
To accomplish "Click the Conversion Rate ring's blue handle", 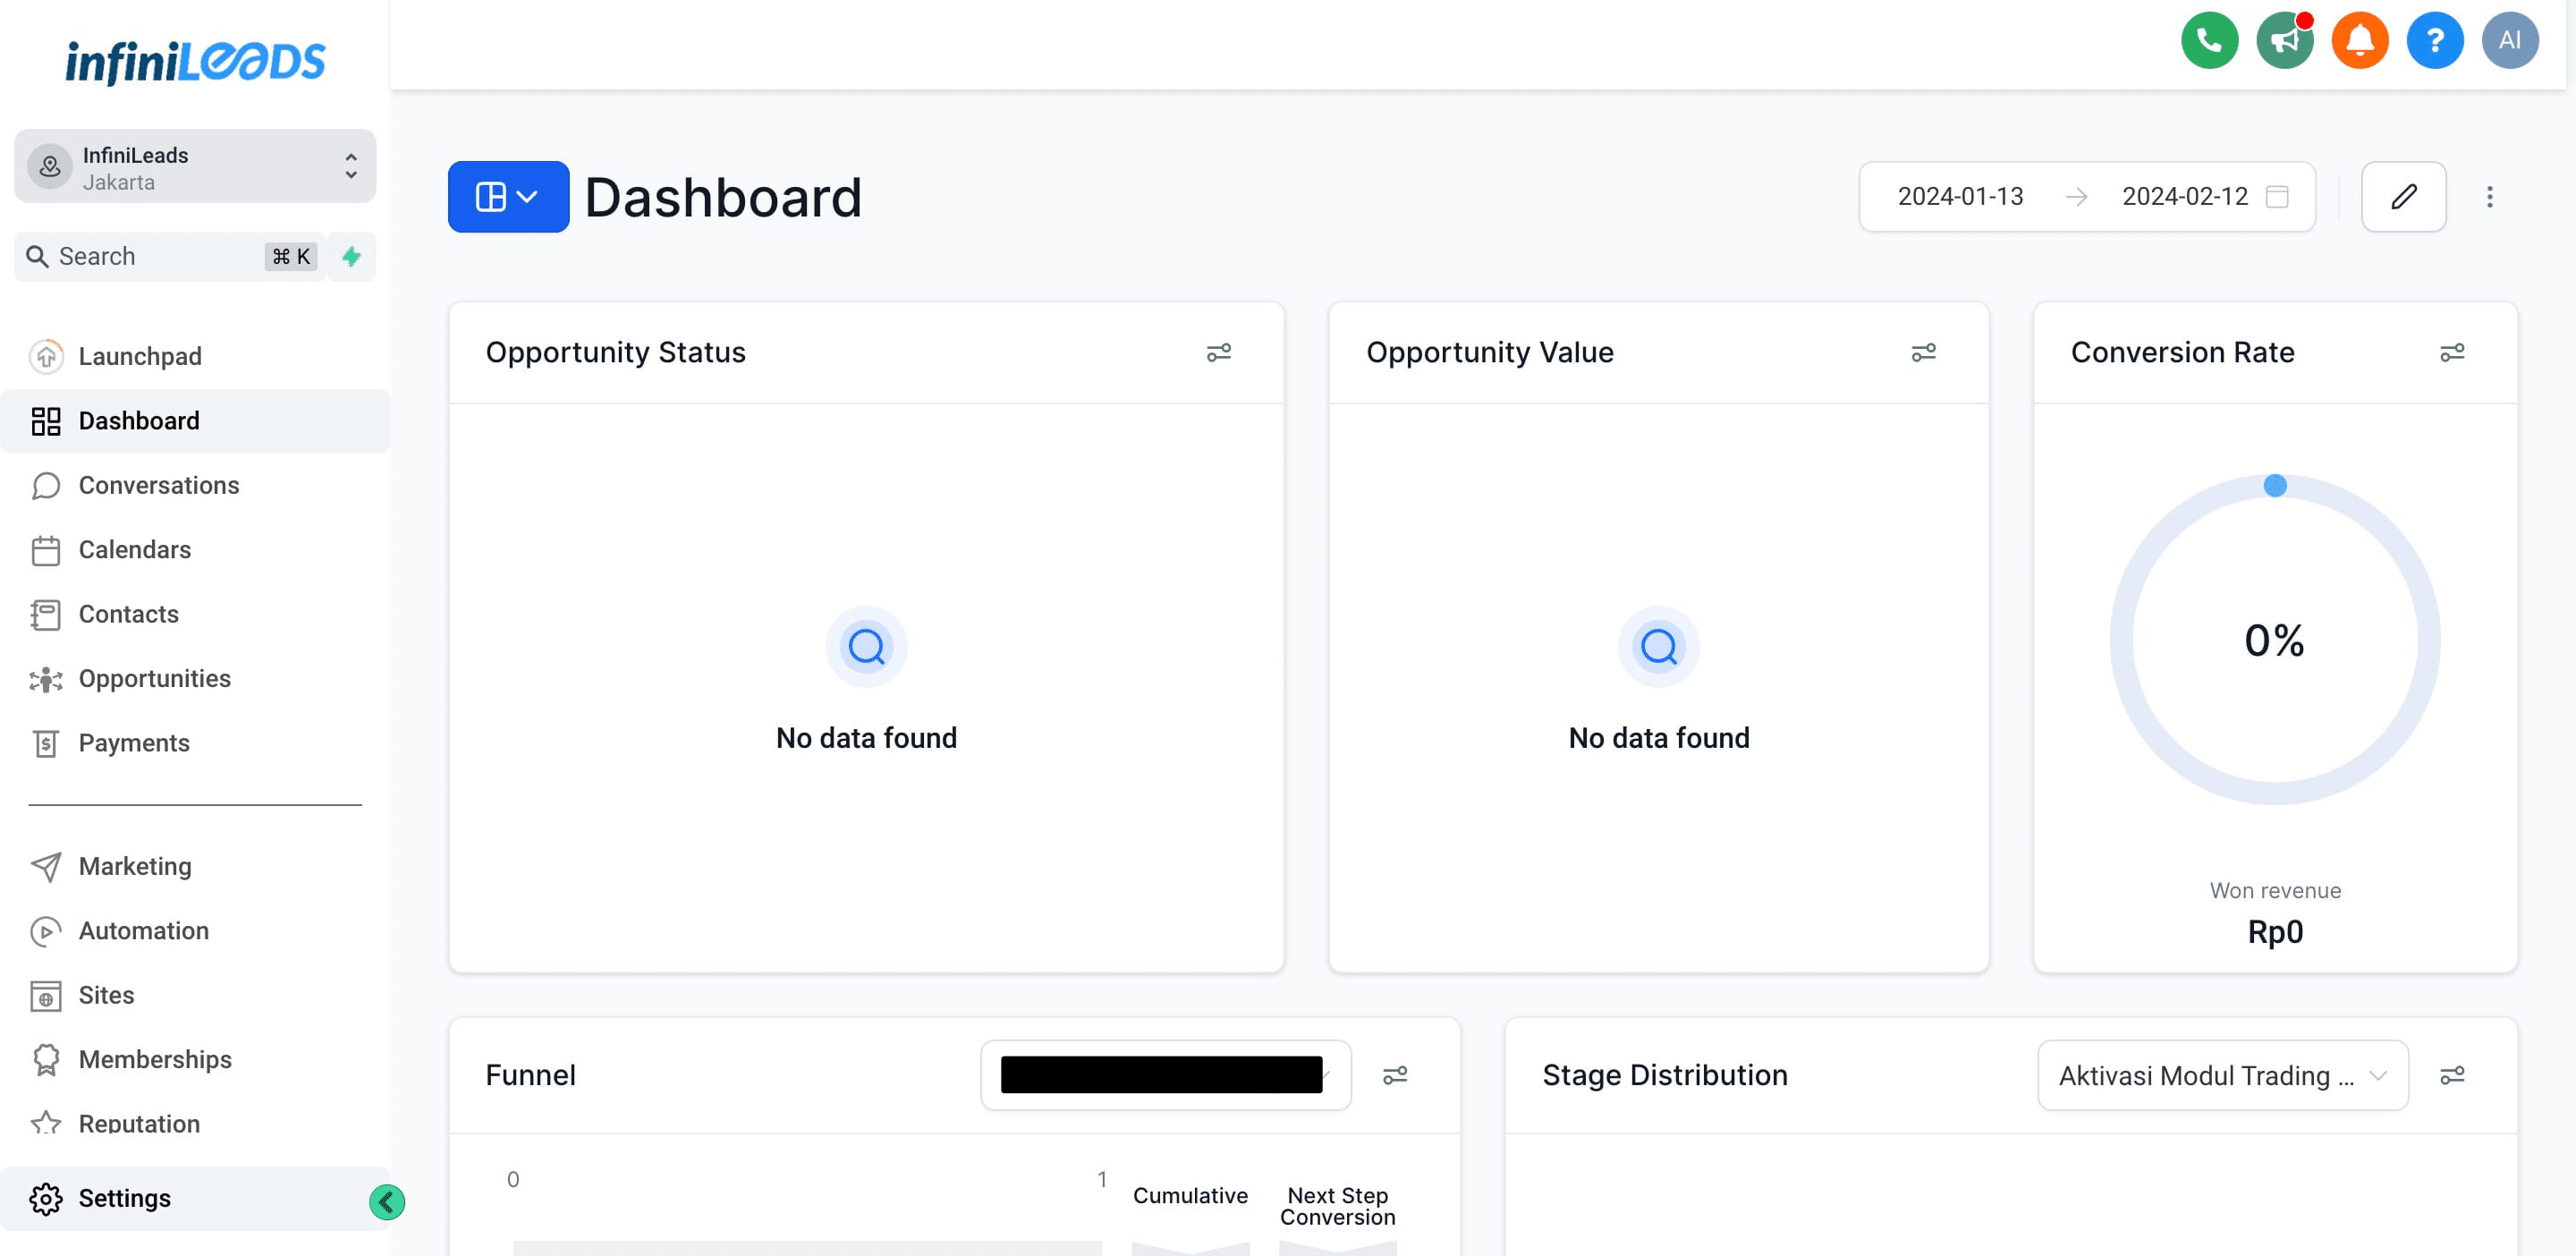I will pyautogui.click(x=2275, y=486).
